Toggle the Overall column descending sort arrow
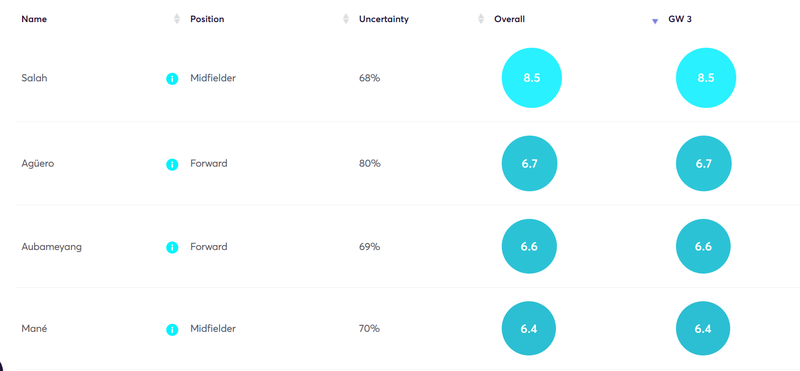The image size is (800, 371). (655, 21)
